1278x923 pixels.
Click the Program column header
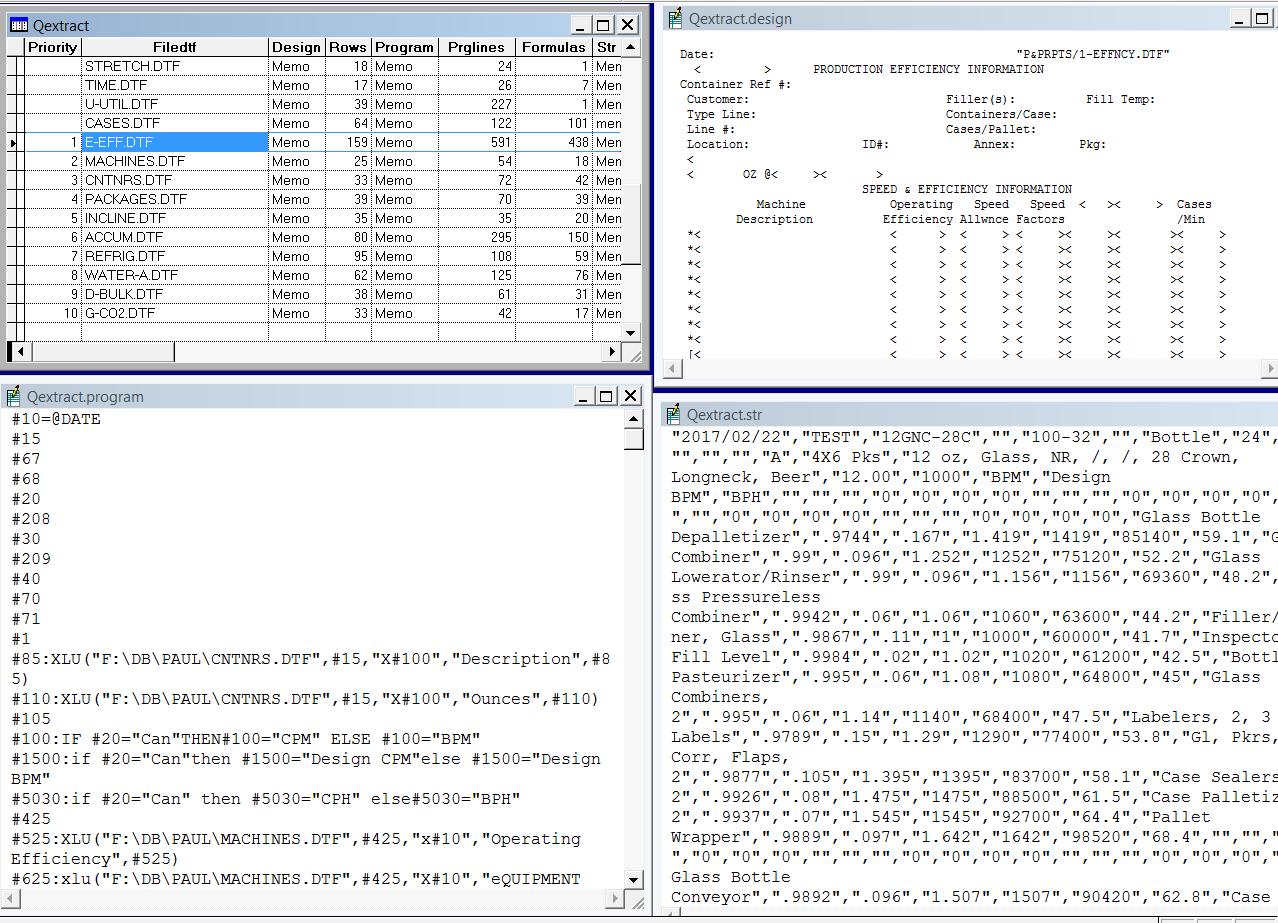tap(405, 47)
